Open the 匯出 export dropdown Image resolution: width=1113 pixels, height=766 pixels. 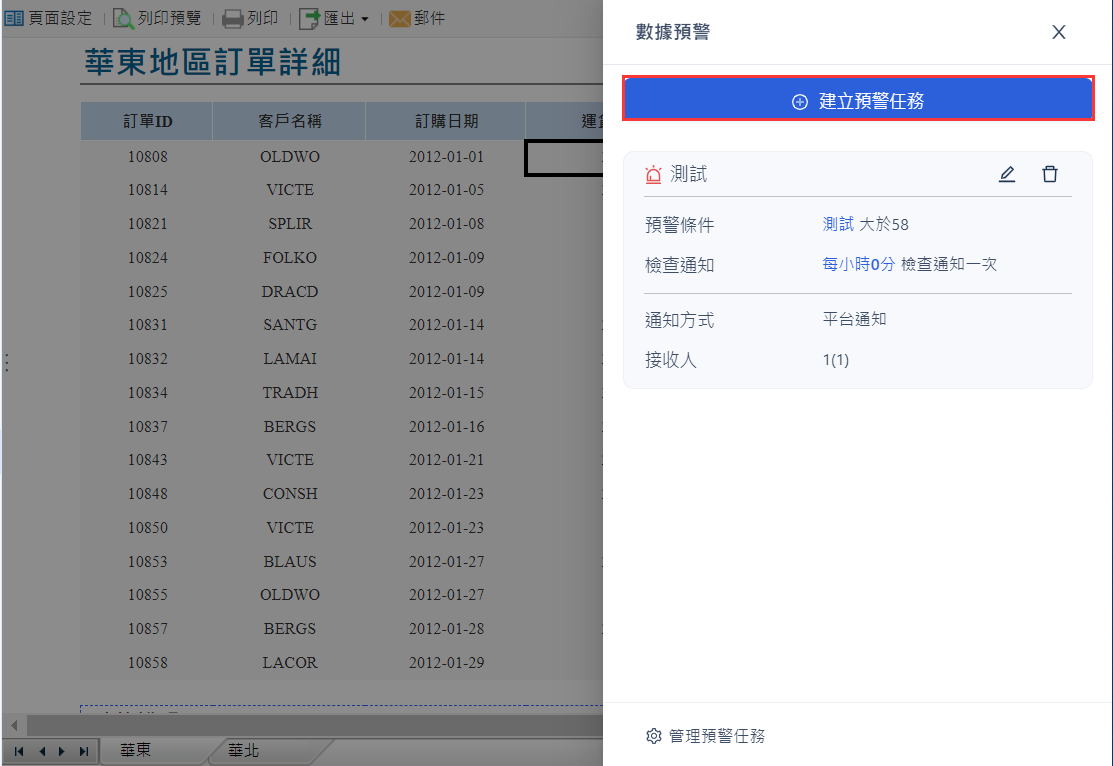(x=335, y=18)
